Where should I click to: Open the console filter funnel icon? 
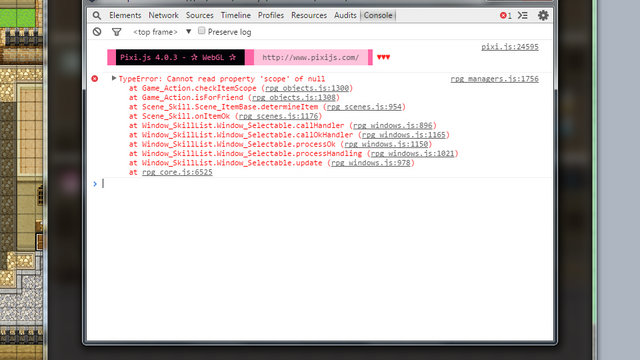click(x=117, y=32)
